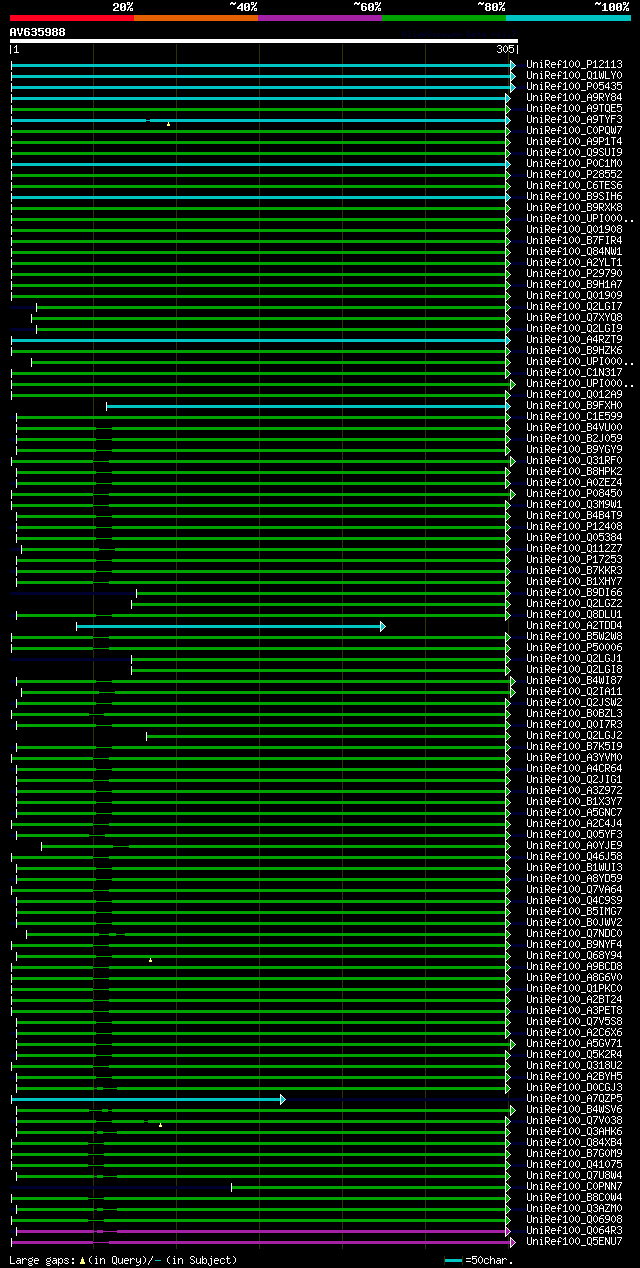Screen dimensions: 640x1268
Task: Select the label UniRef100_A4RZT9
Action: tap(574, 339)
